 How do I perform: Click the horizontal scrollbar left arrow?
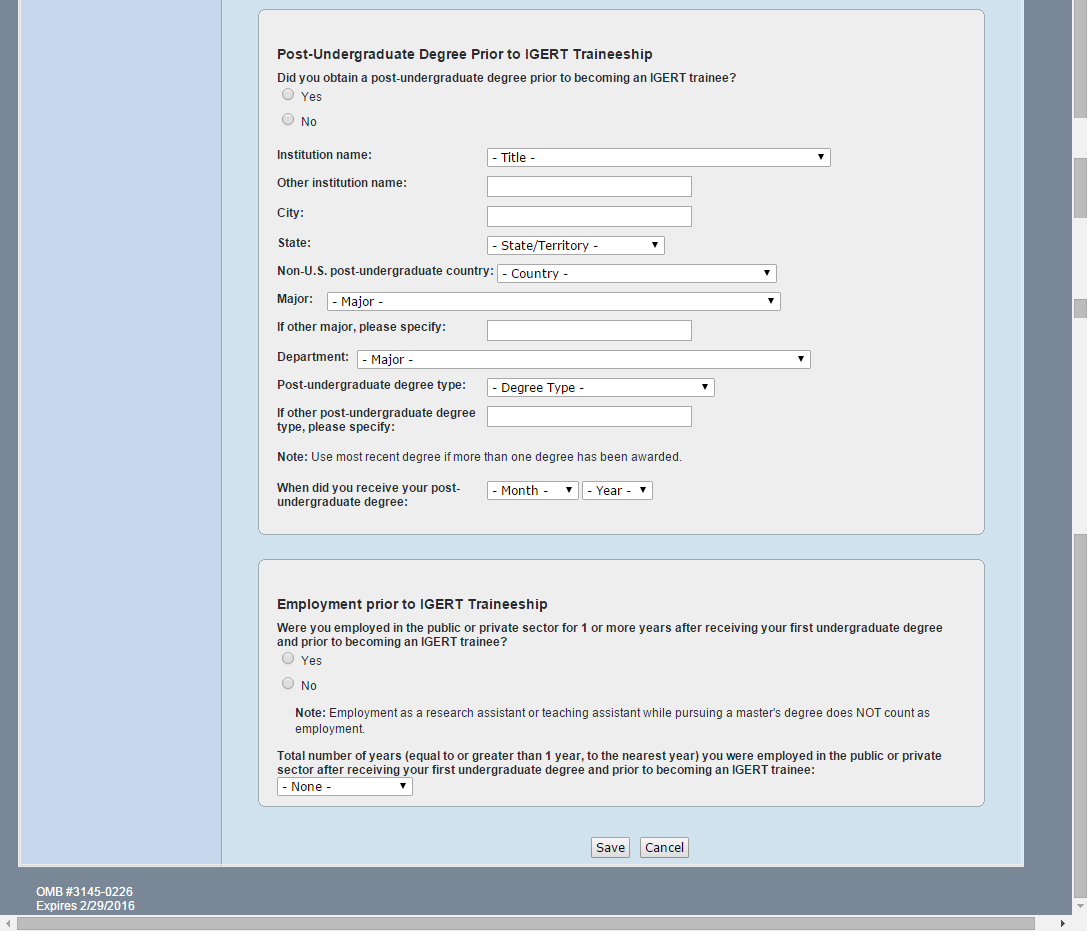(7, 923)
